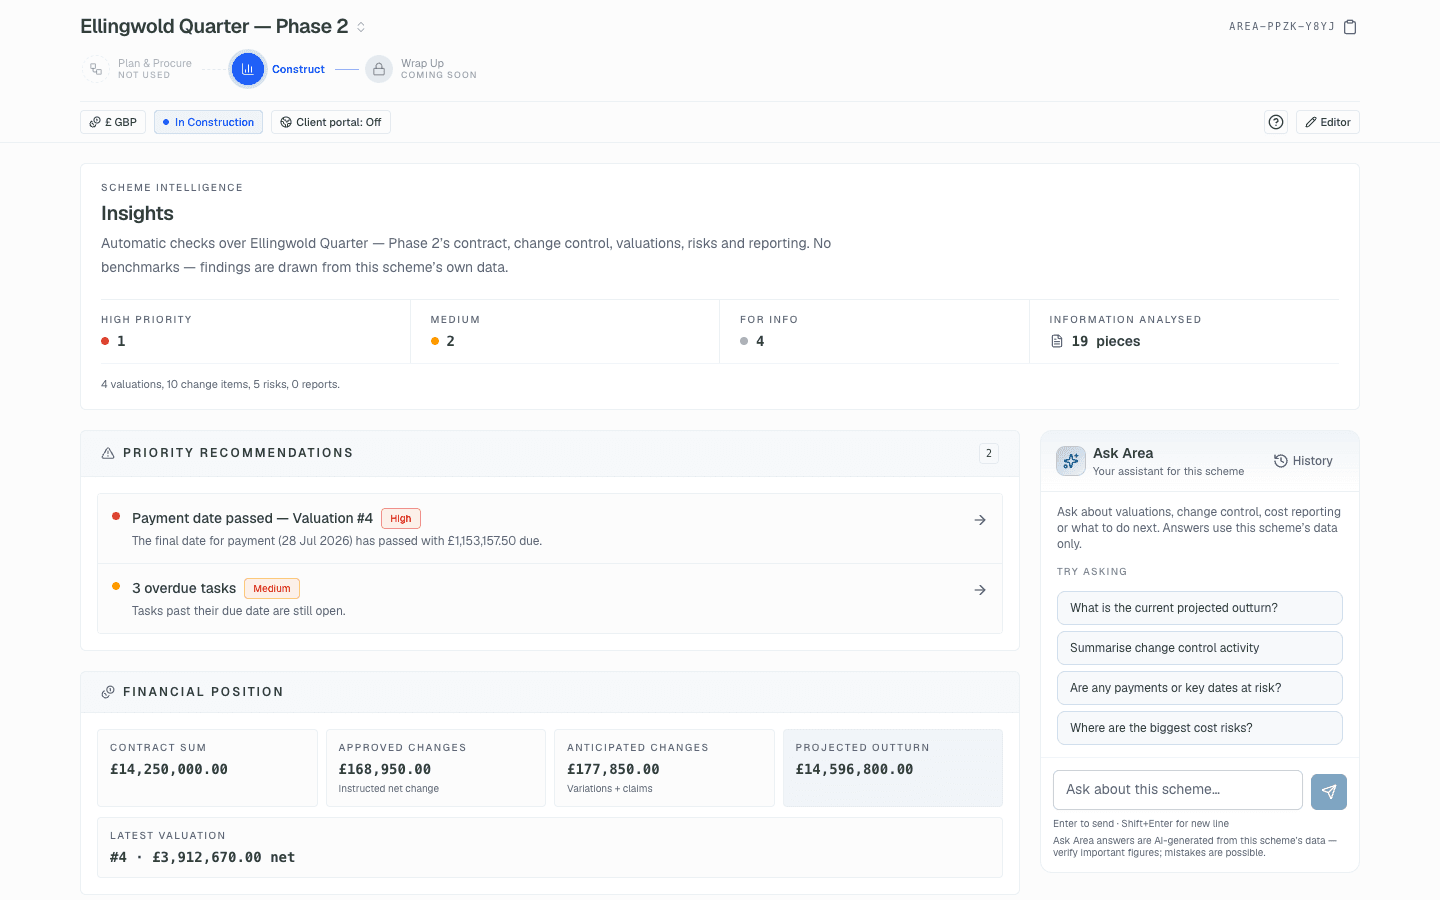Toggle the Client portal: Off setting
Screen dimensions: 1440x900
point(331,122)
